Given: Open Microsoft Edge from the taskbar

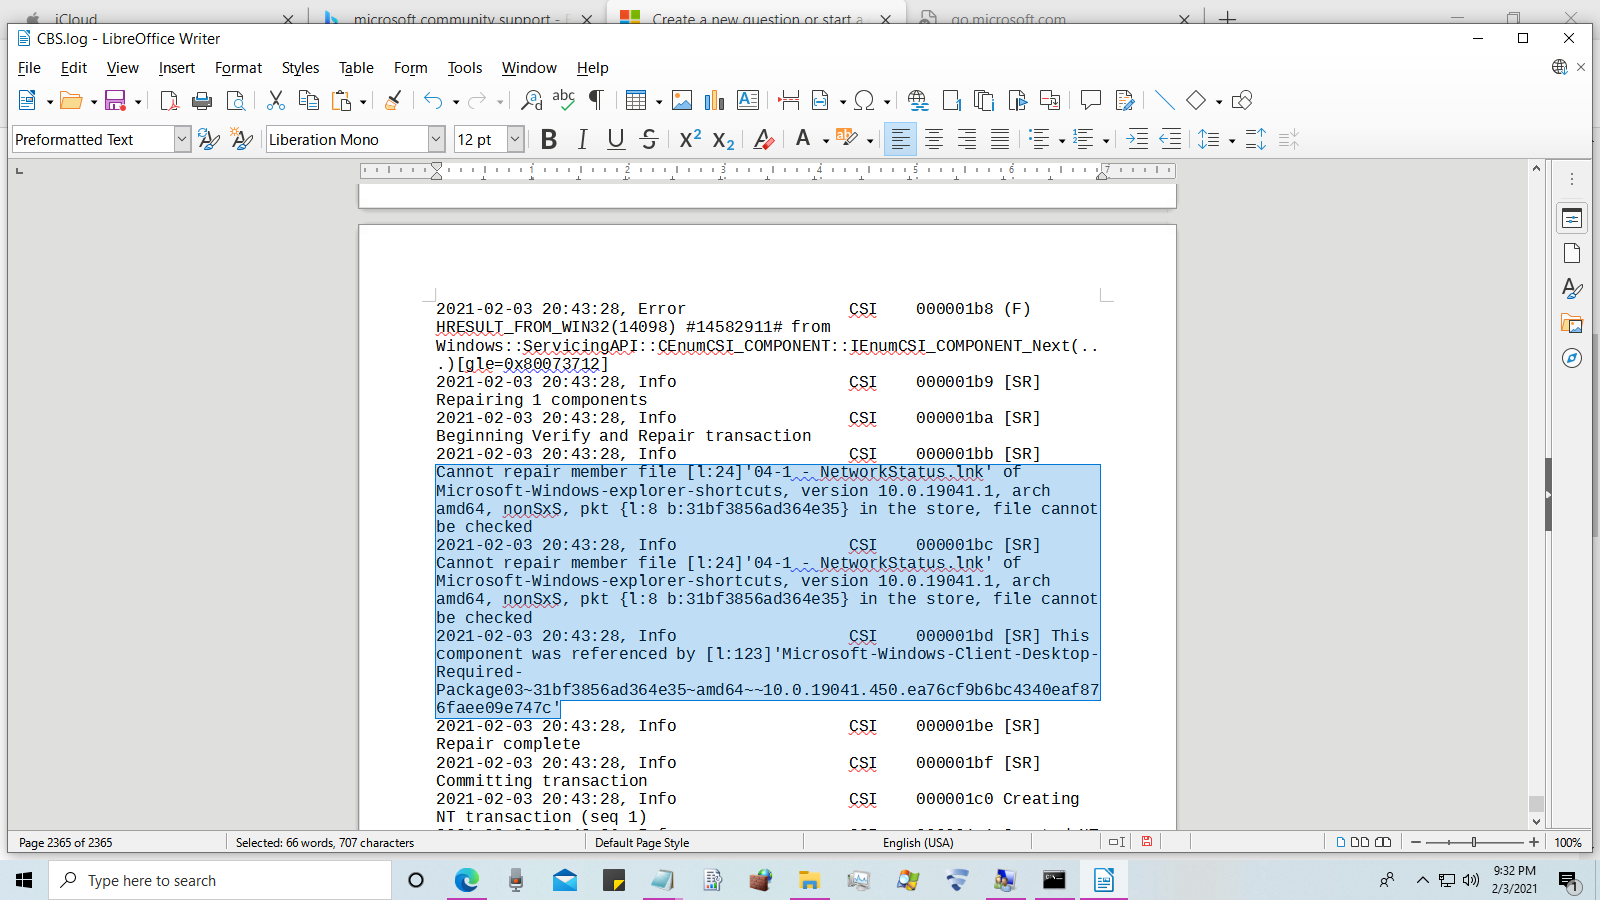Looking at the screenshot, I should click(467, 880).
